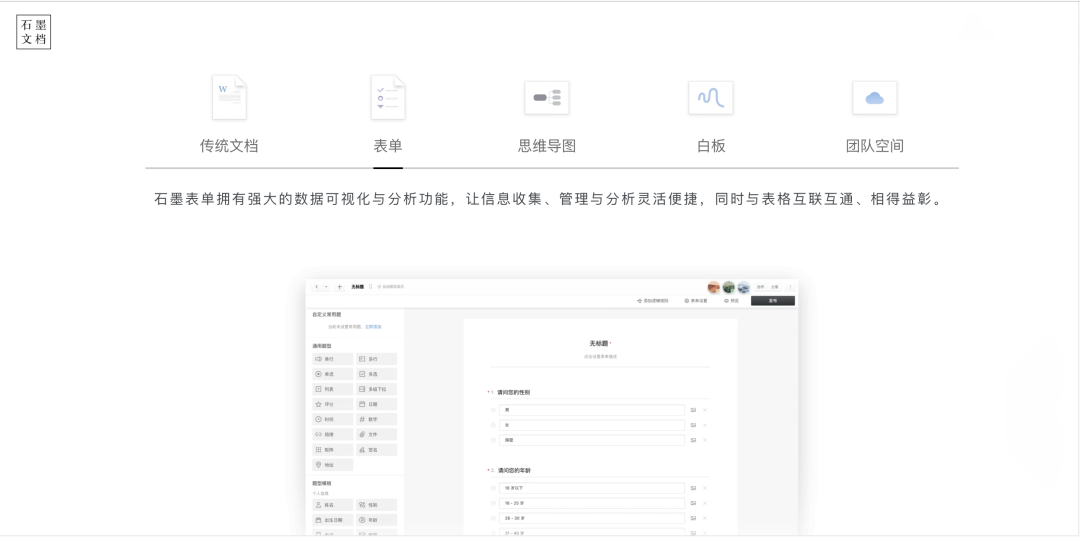Click the form editor screenshot preview

click(x=552, y=407)
